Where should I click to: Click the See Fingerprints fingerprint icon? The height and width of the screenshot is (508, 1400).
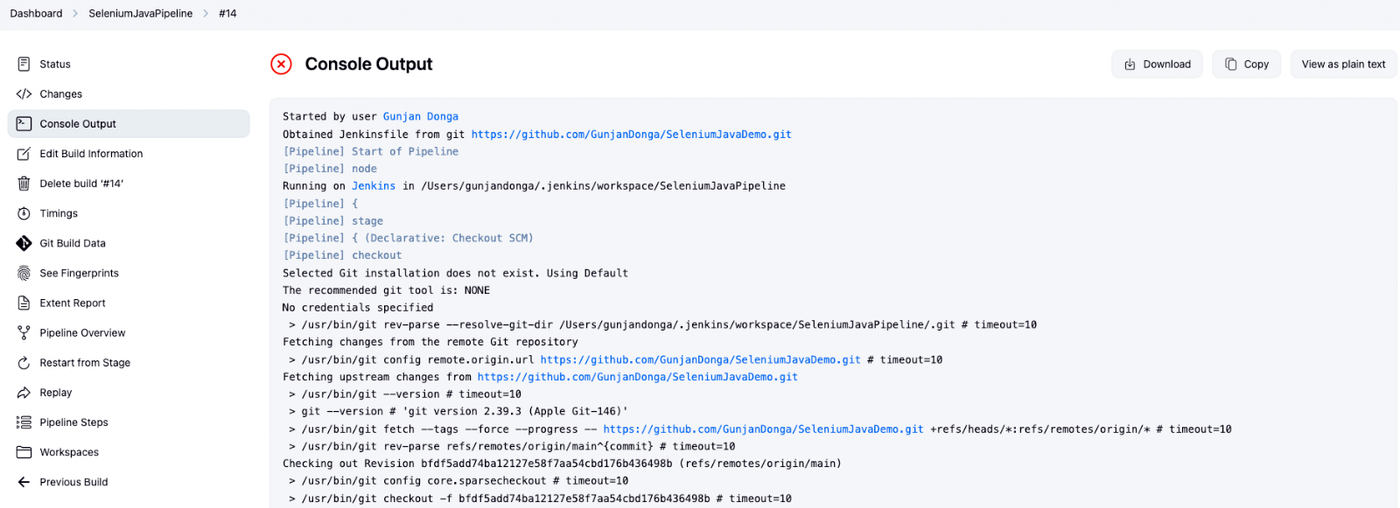[24, 273]
